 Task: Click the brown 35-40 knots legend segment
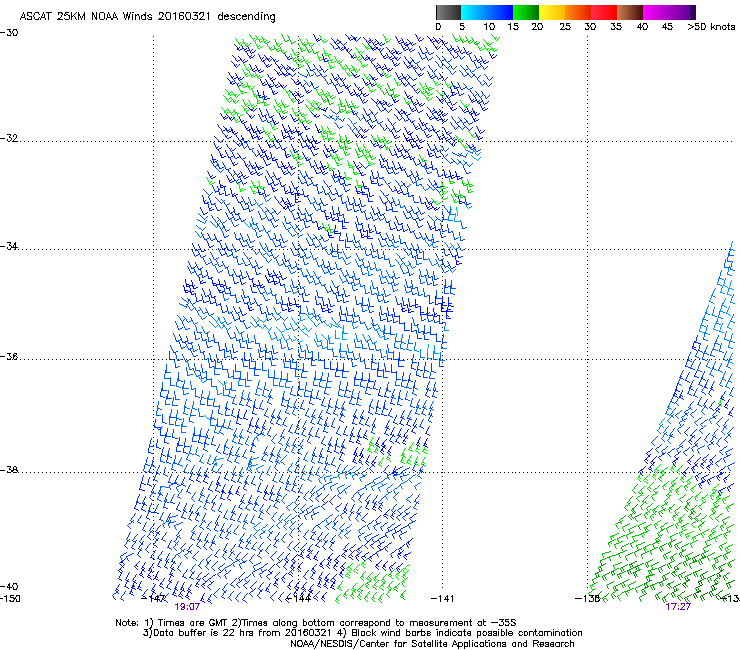630,12
